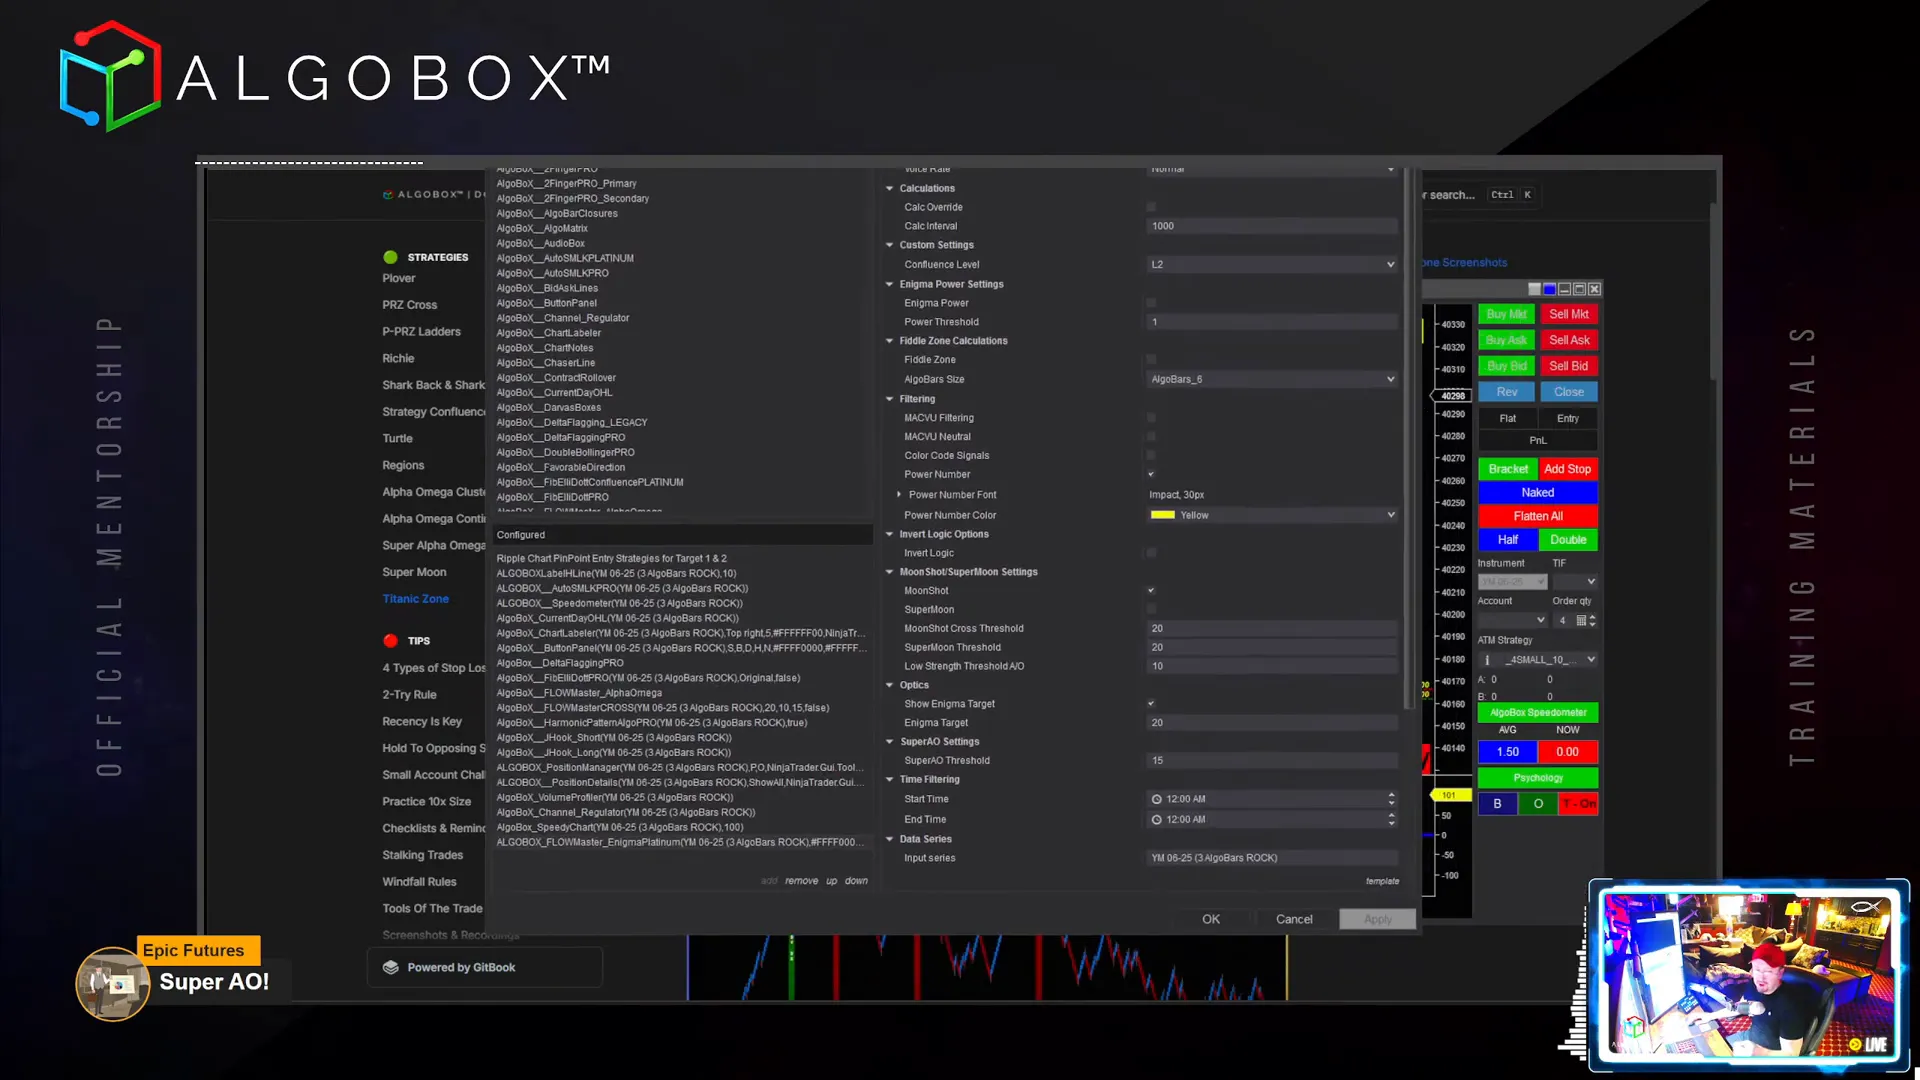This screenshot has width=1920, height=1080.
Task: Click the red NOW 0.00 speedometer box
Action: [x=1568, y=752]
